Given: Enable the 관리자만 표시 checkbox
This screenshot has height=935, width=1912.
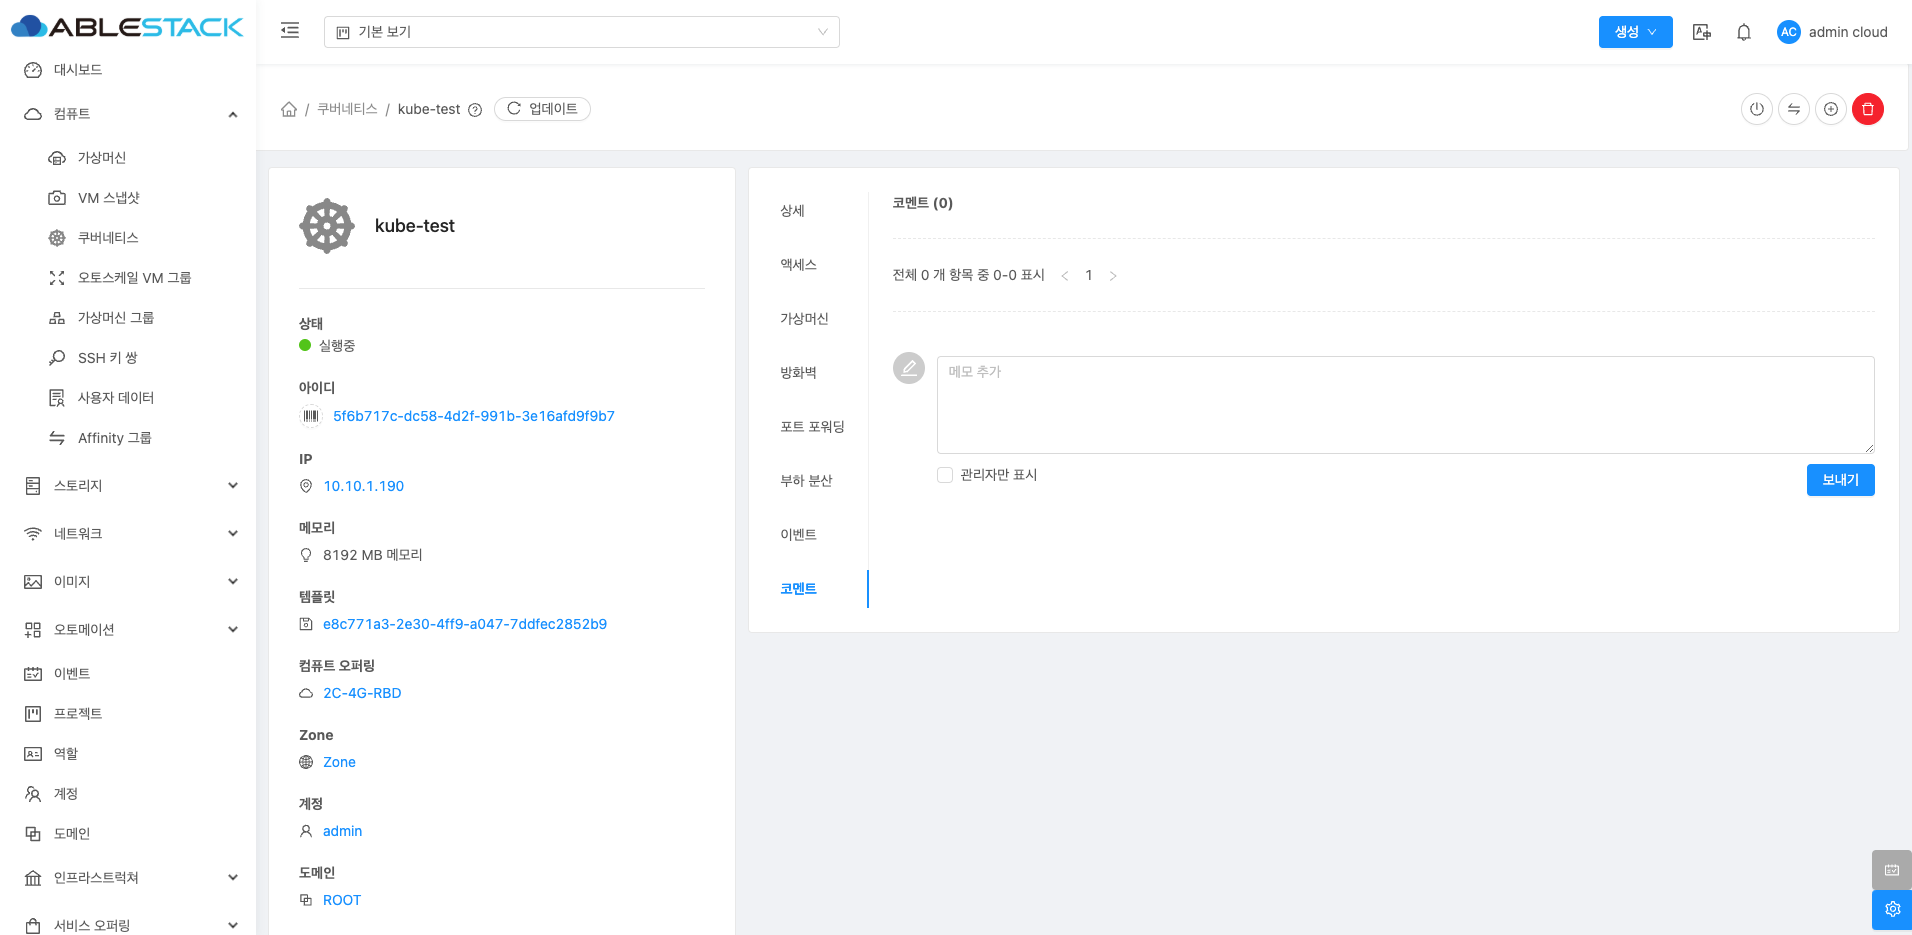Looking at the screenshot, I should (944, 475).
